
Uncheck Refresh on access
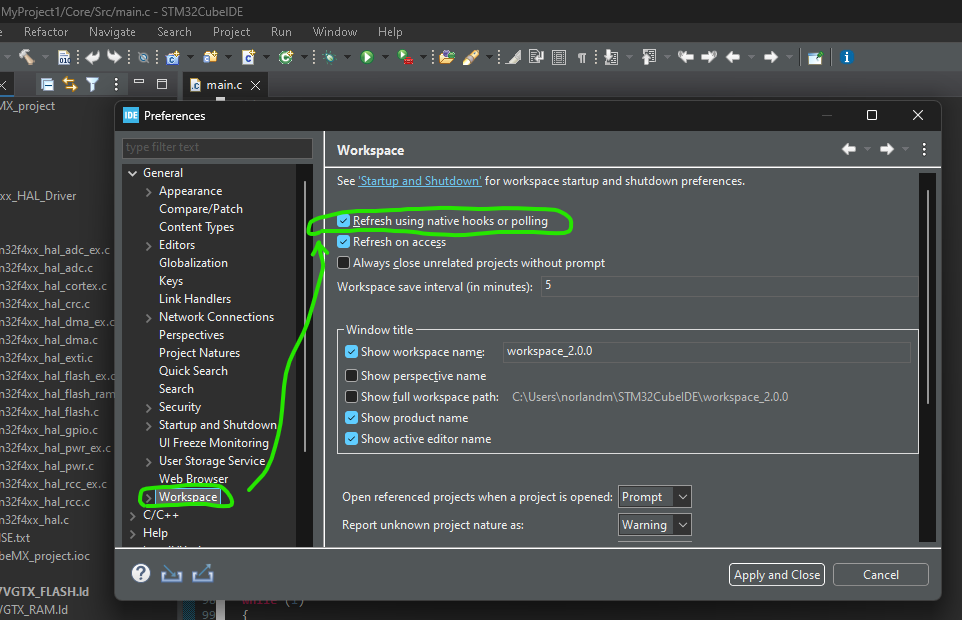(x=344, y=242)
